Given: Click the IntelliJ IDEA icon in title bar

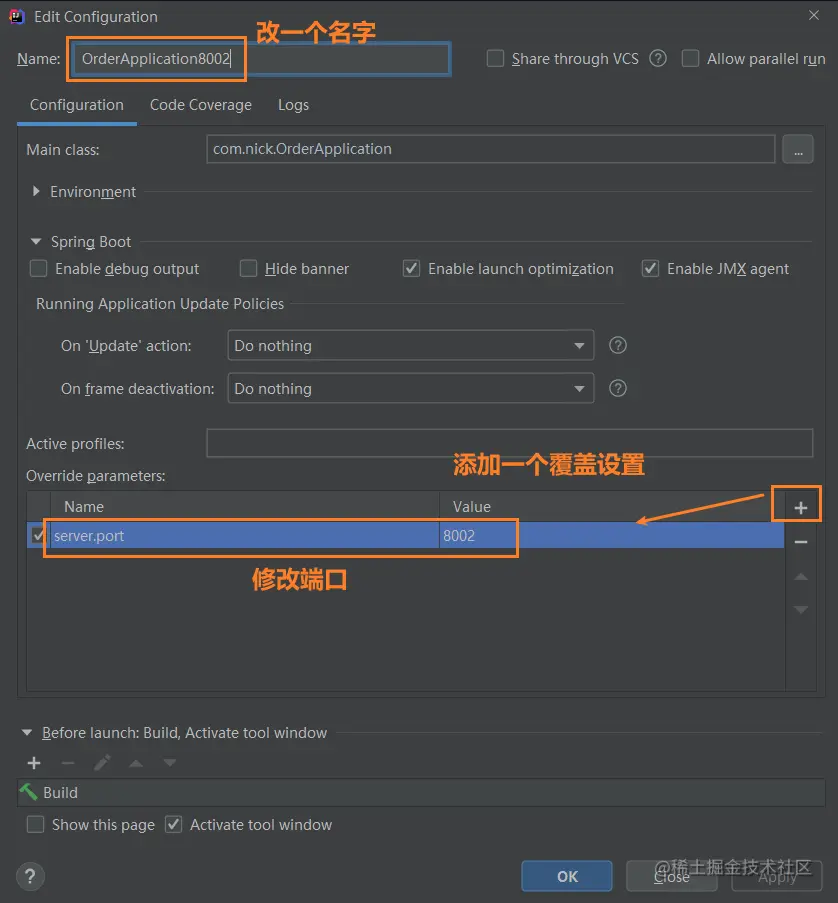Looking at the screenshot, I should 16,17.
